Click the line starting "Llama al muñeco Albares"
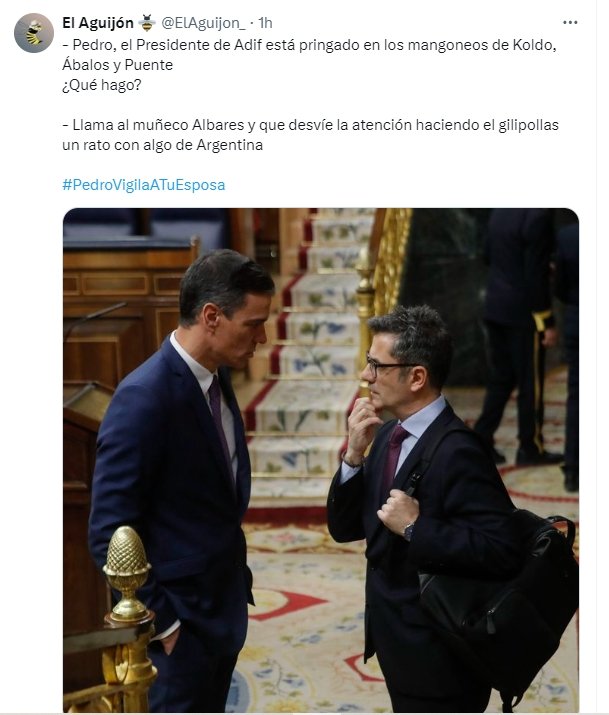This screenshot has width=609, height=715. tap(310, 125)
